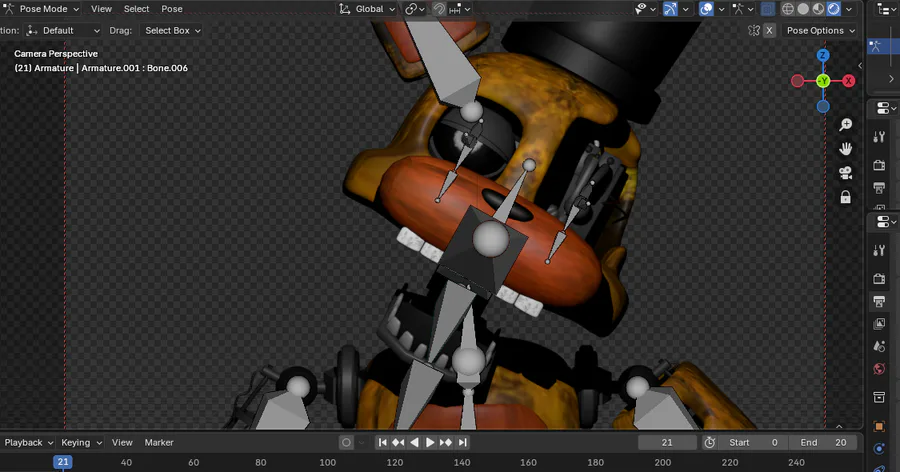
Task: Open timeline View menu
Action: (122, 443)
